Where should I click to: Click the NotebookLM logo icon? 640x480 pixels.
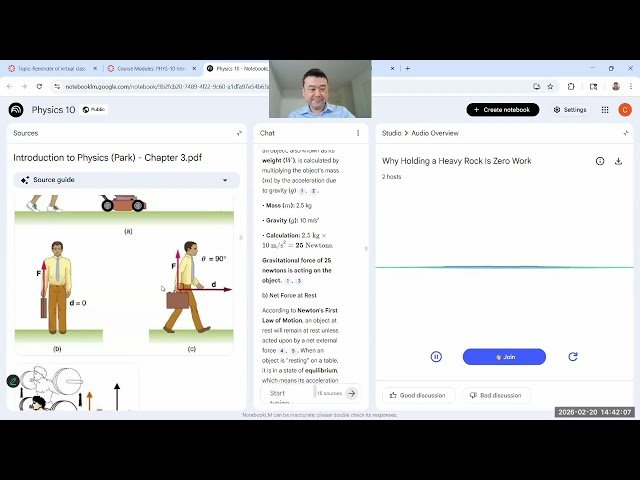[x=16, y=110]
